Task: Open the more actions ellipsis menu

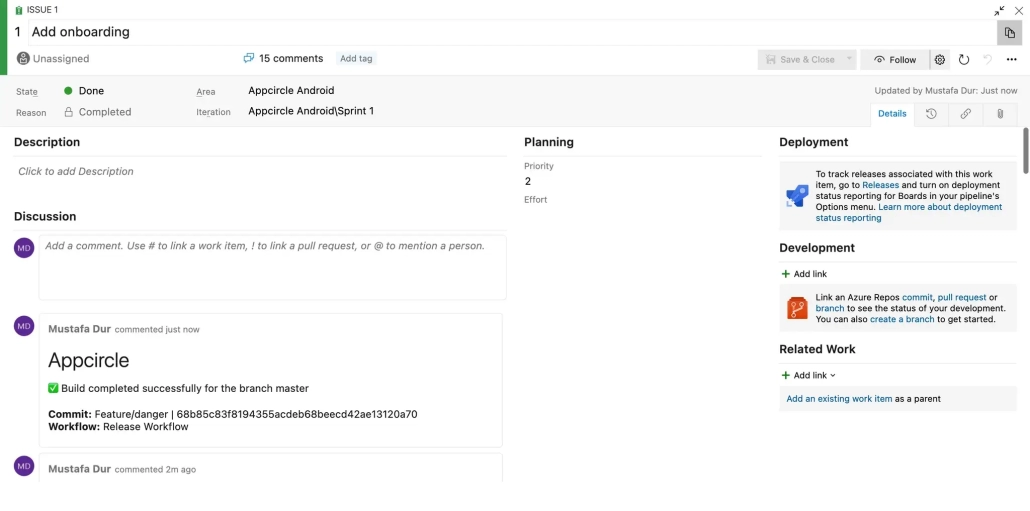Action: tap(1012, 60)
